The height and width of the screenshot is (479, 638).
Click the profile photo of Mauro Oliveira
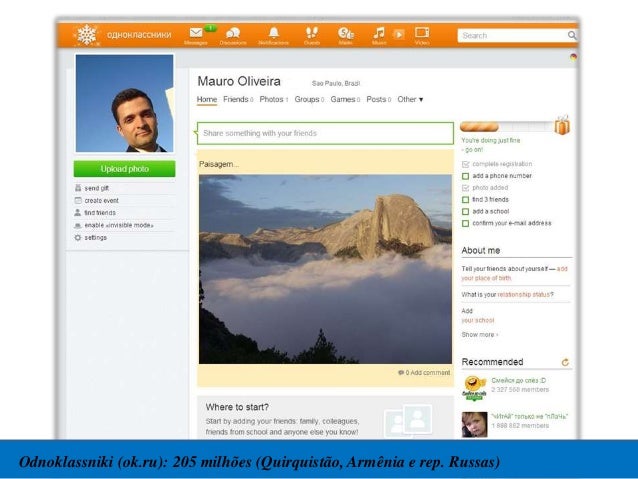[125, 103]
